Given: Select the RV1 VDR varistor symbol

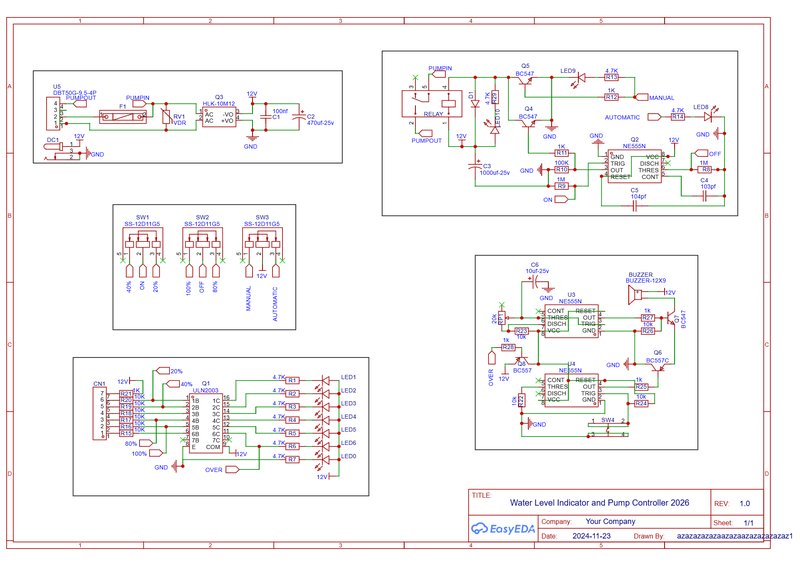Looking at the screenshot, I should [x=166, y=117].
